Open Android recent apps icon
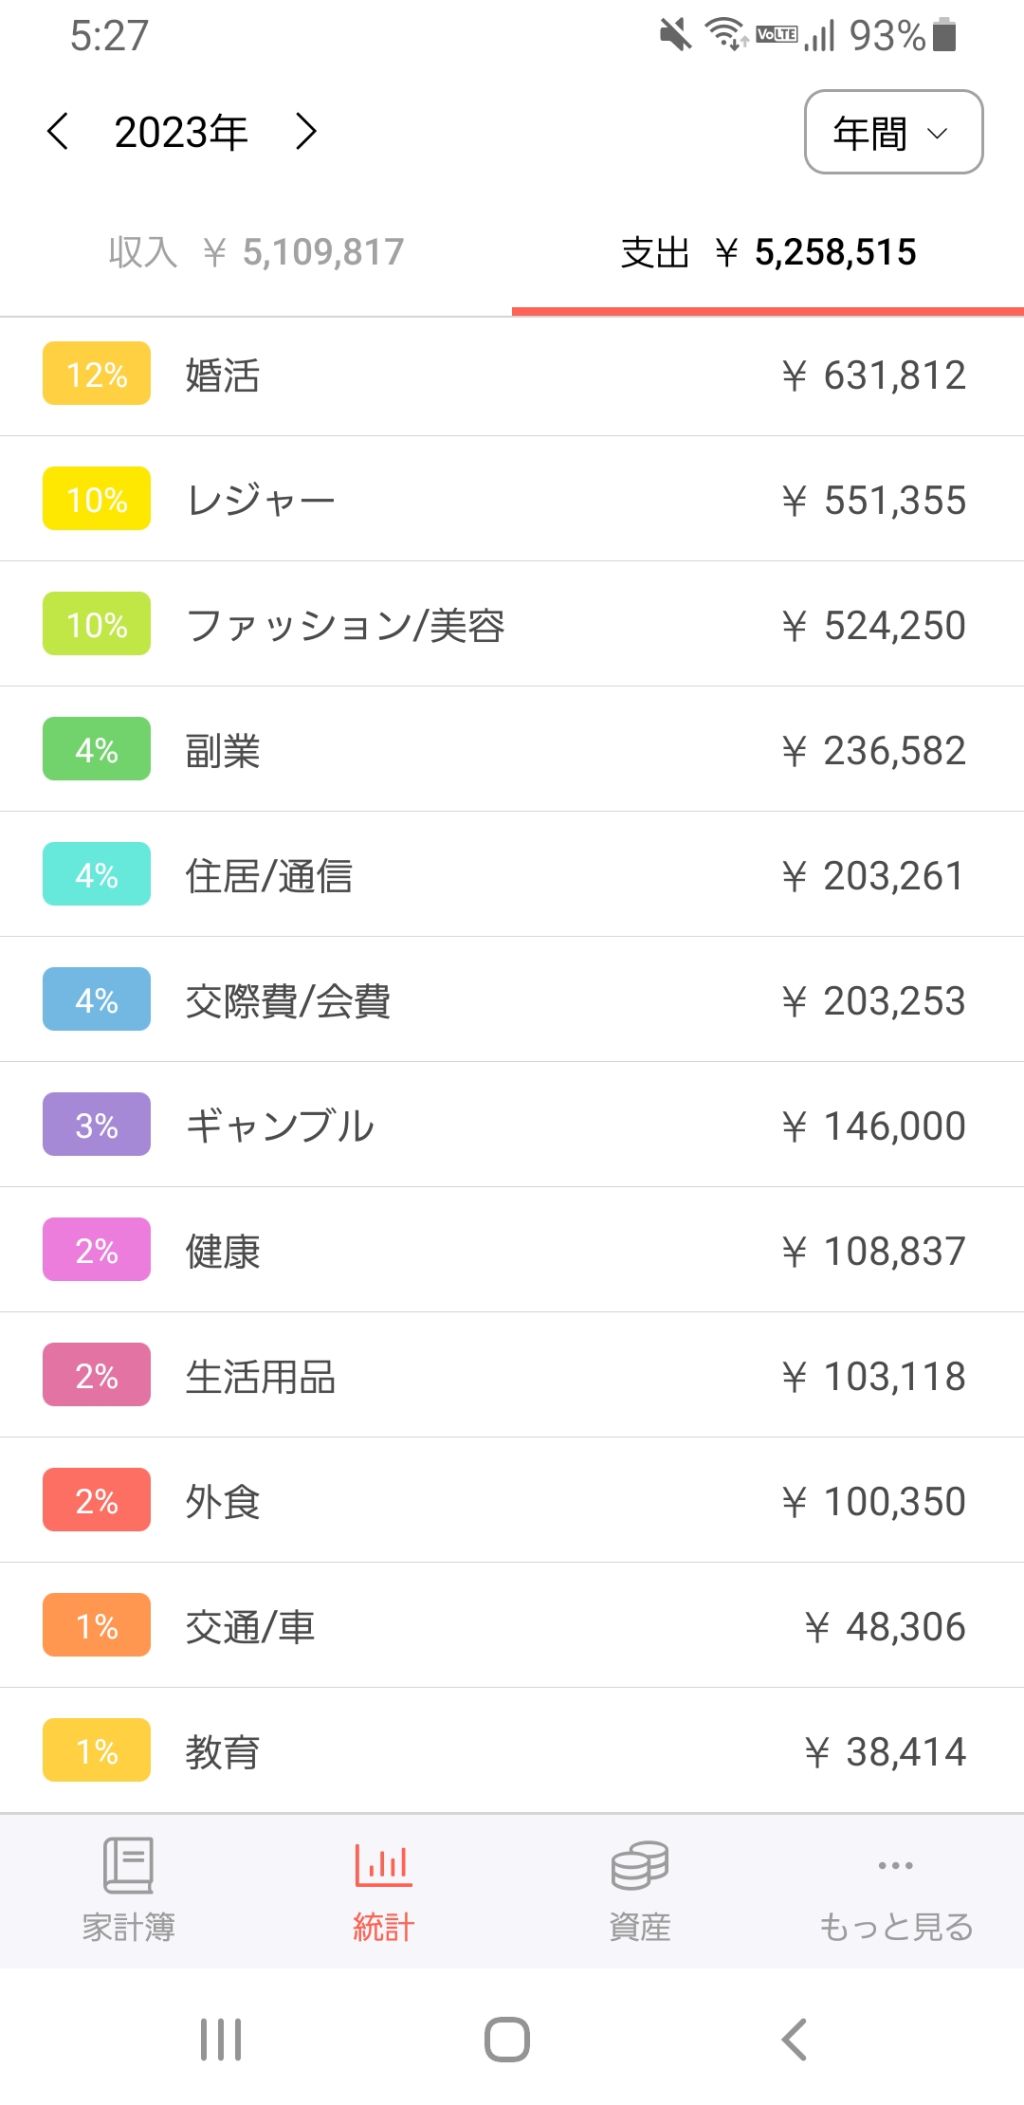This screenshot has height=2105, width=1024. [221, 2039]
